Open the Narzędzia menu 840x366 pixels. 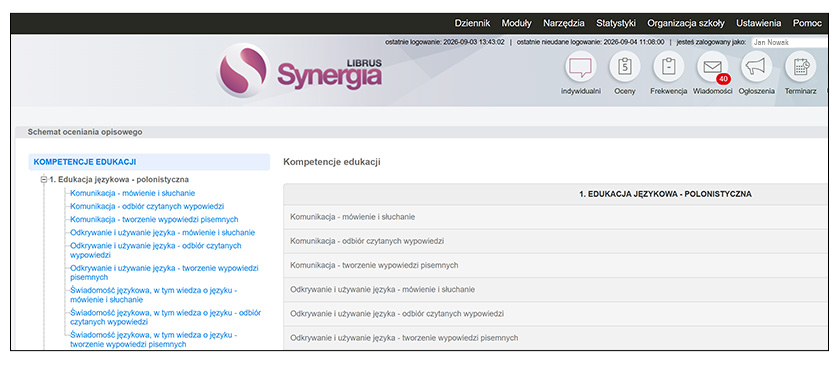pos(564,24)
